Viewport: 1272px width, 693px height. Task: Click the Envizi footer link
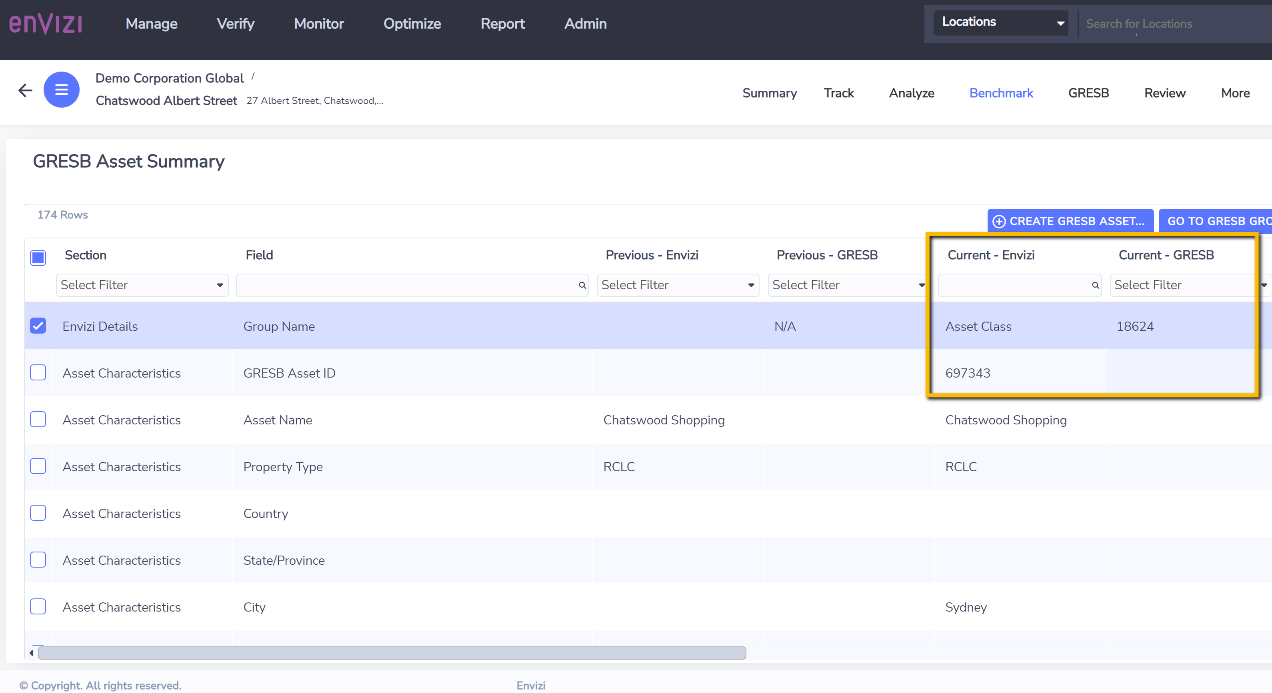coord(531,685)
